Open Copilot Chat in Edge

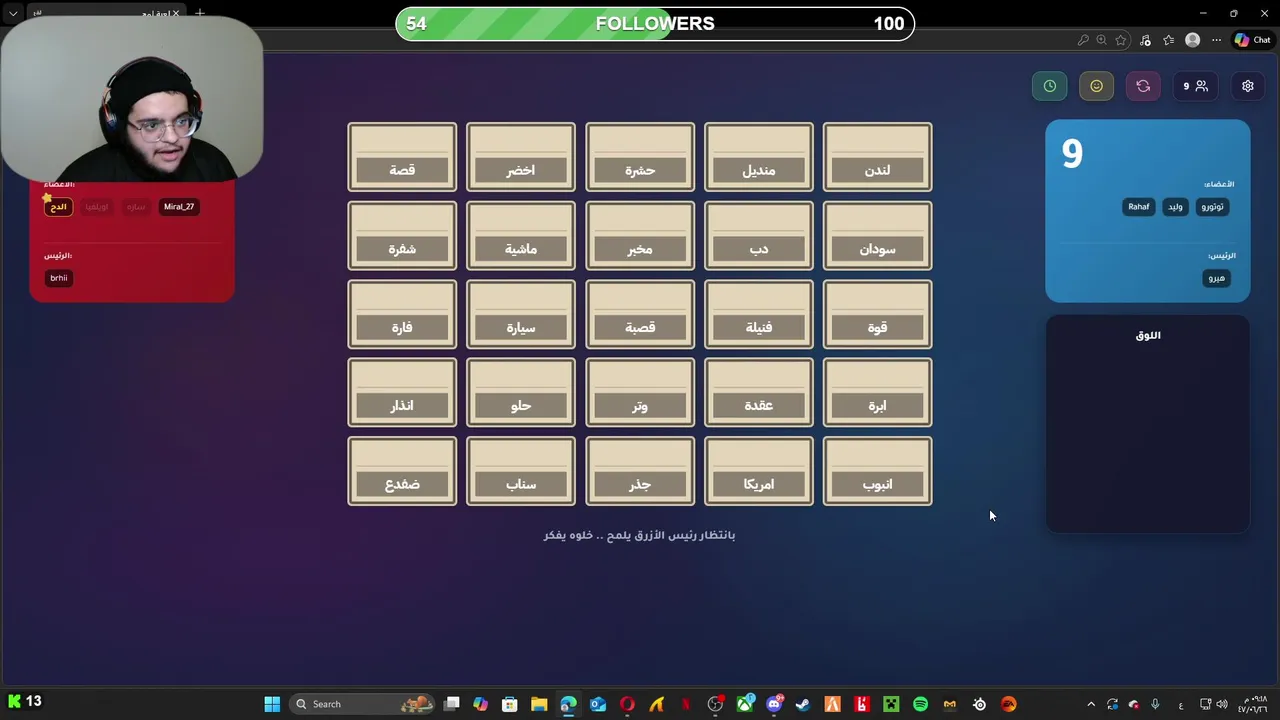point(1252,40)
